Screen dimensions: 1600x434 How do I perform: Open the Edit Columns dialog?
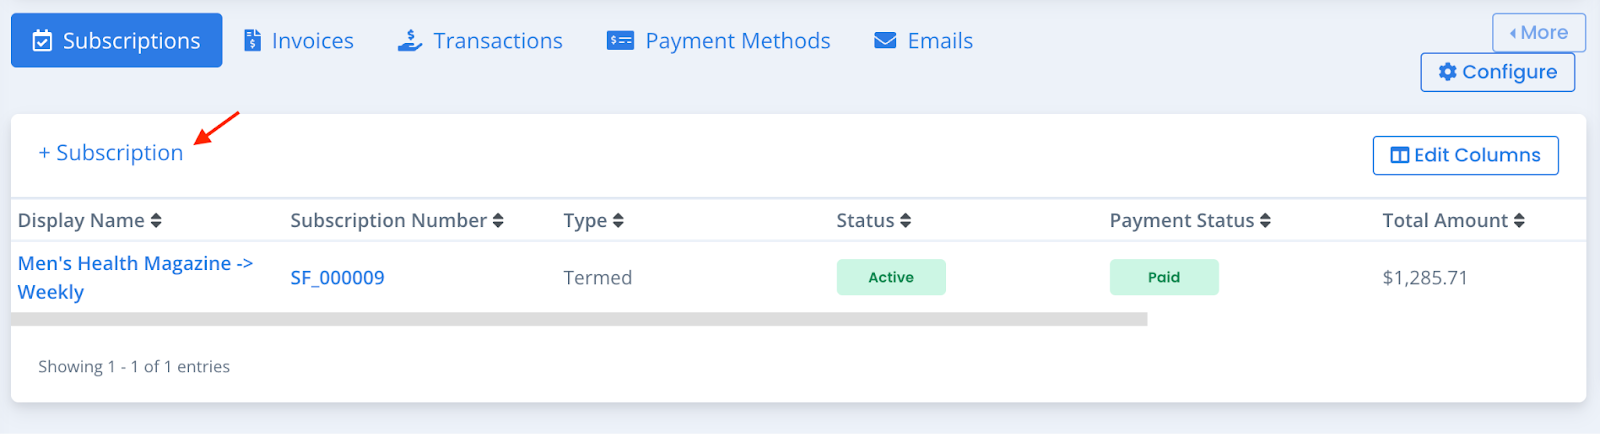tap(1465, 155)
